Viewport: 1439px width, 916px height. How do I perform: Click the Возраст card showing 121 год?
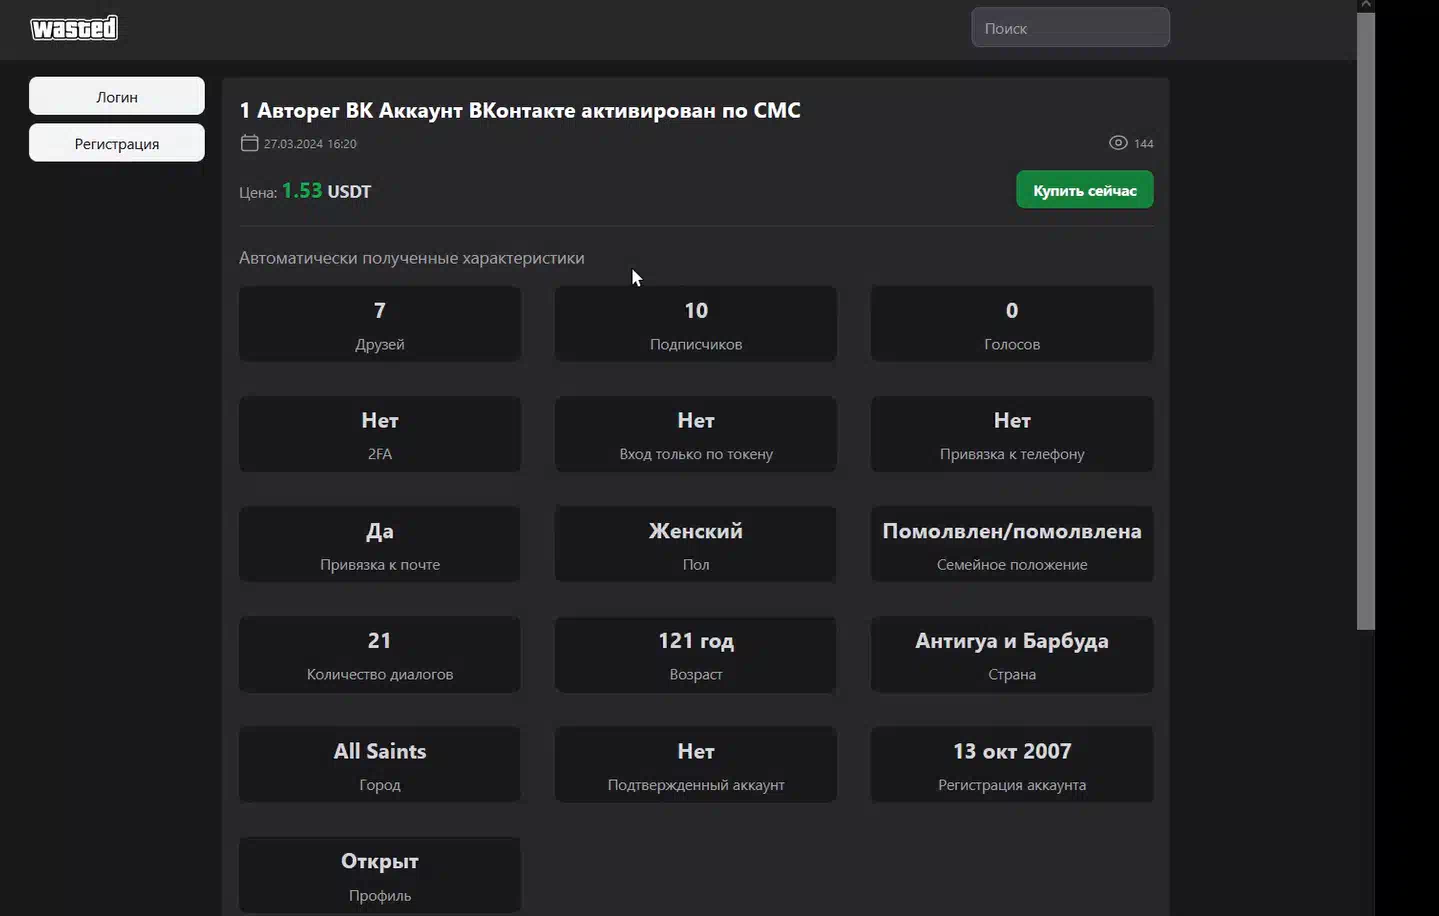click(696, 654)
